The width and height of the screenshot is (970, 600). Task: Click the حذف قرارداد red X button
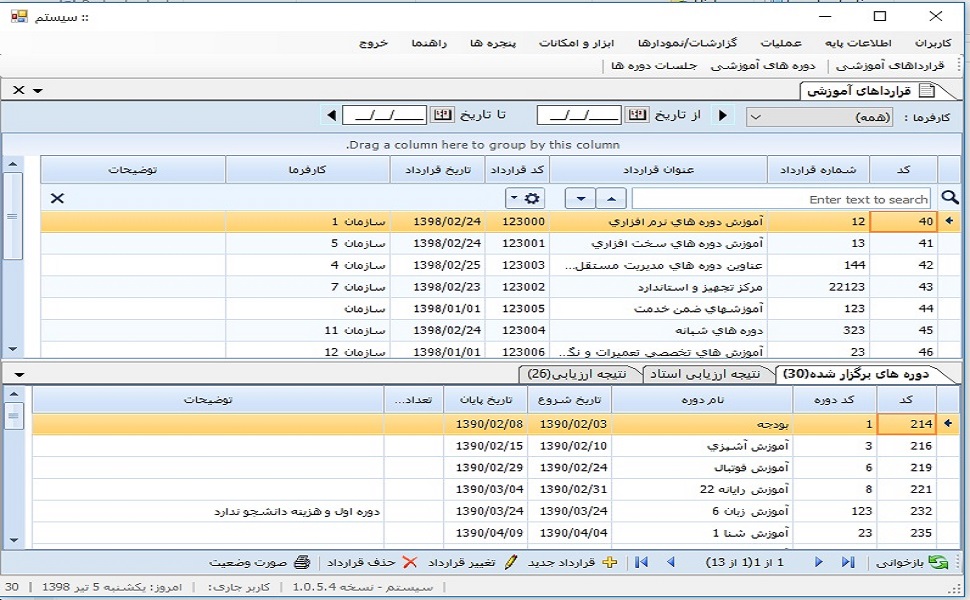(x=372, y=562)
